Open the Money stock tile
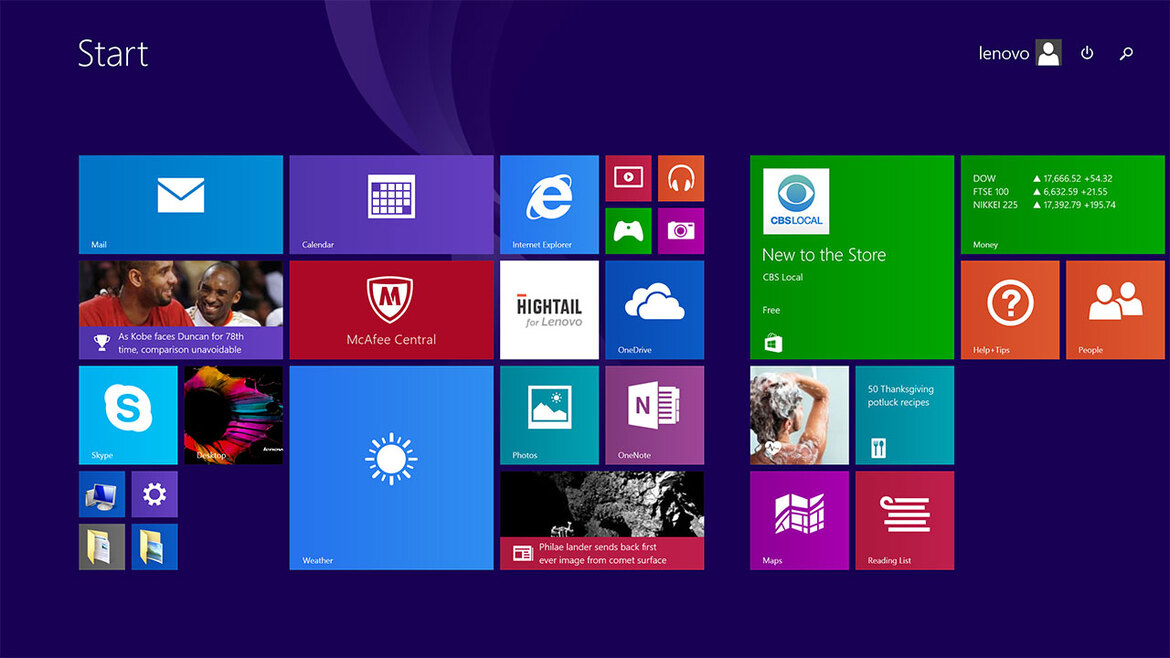 pos(1062,204)
